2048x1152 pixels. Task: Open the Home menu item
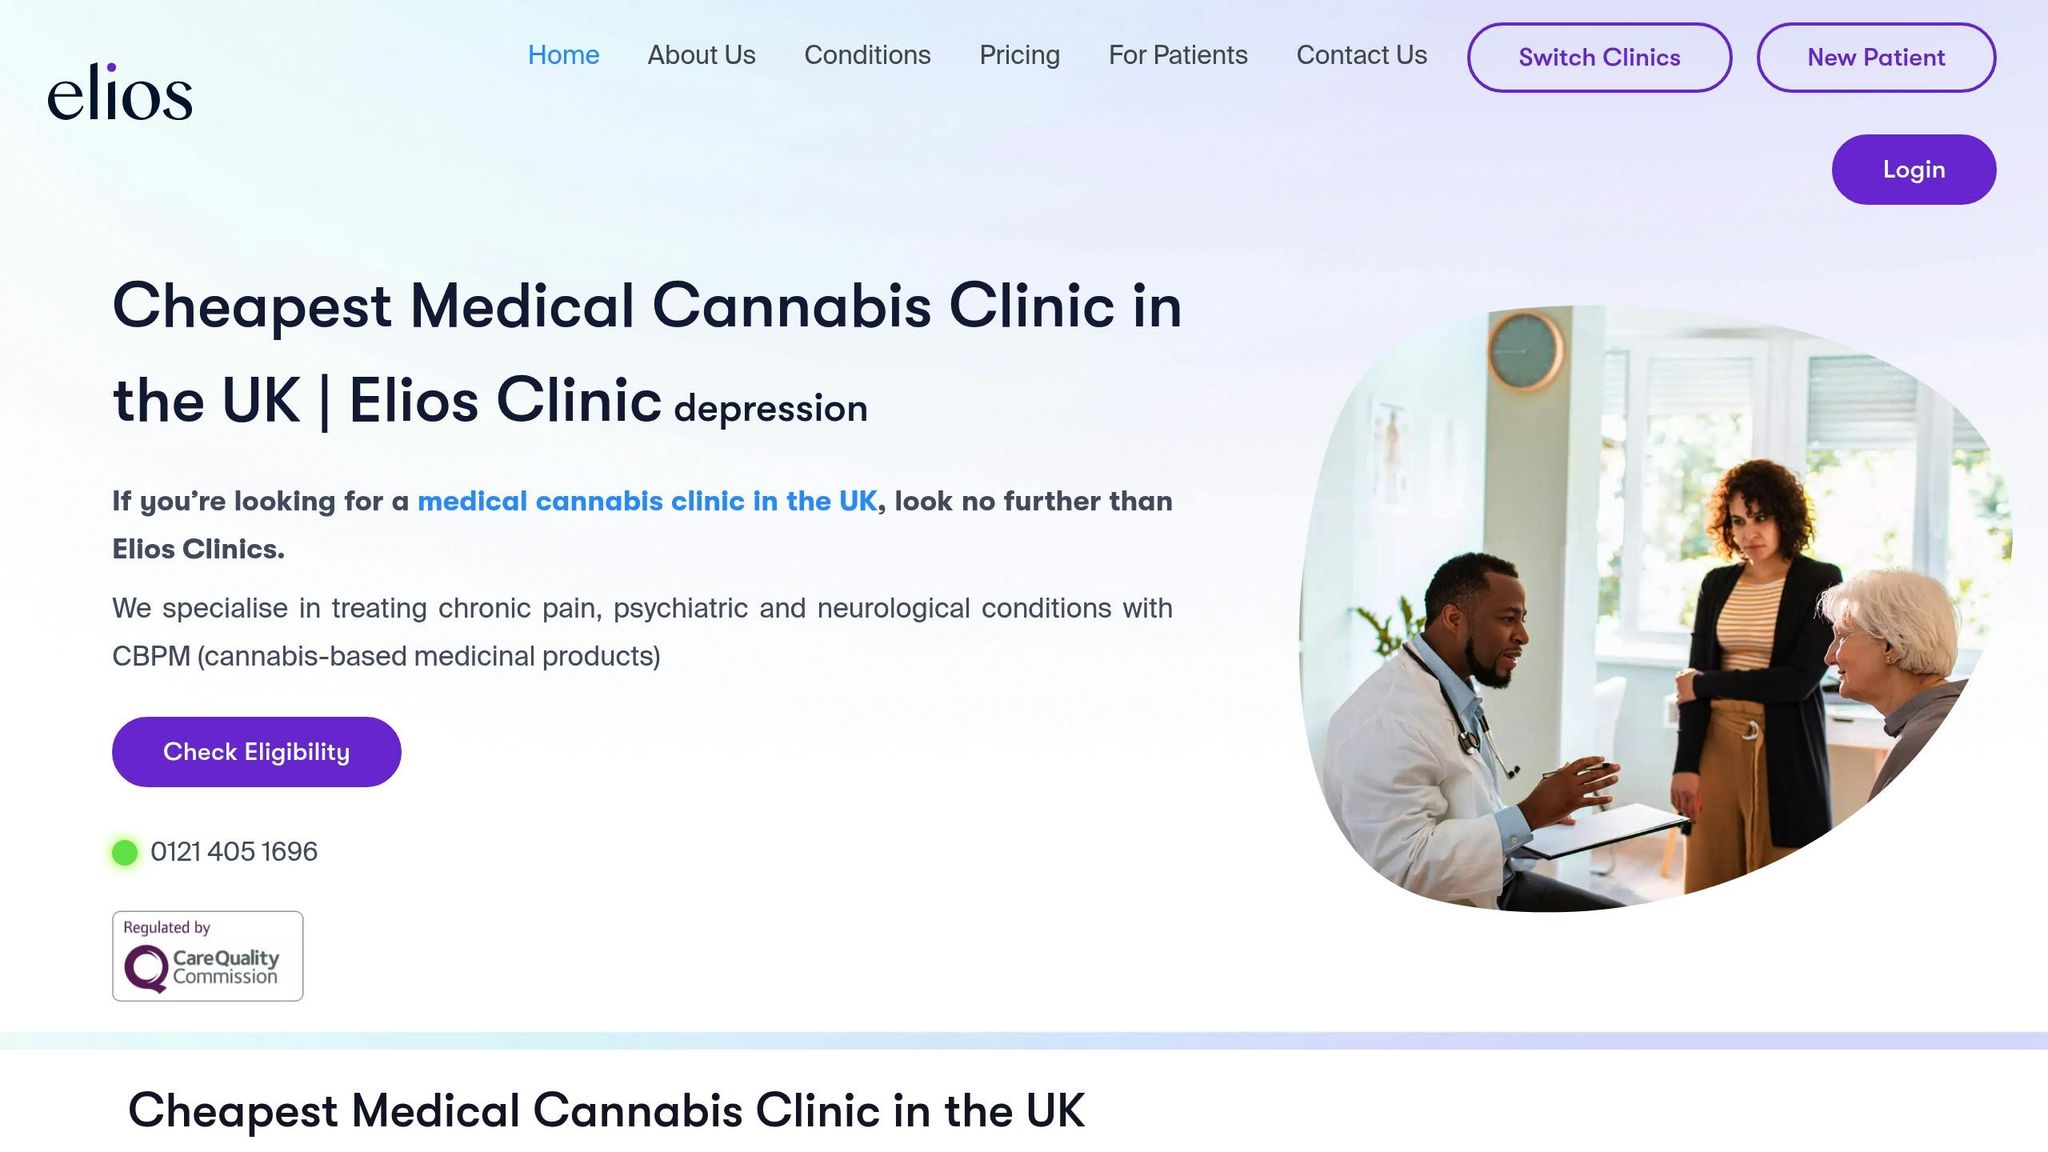pyautogui.click(x=564, y=55)
